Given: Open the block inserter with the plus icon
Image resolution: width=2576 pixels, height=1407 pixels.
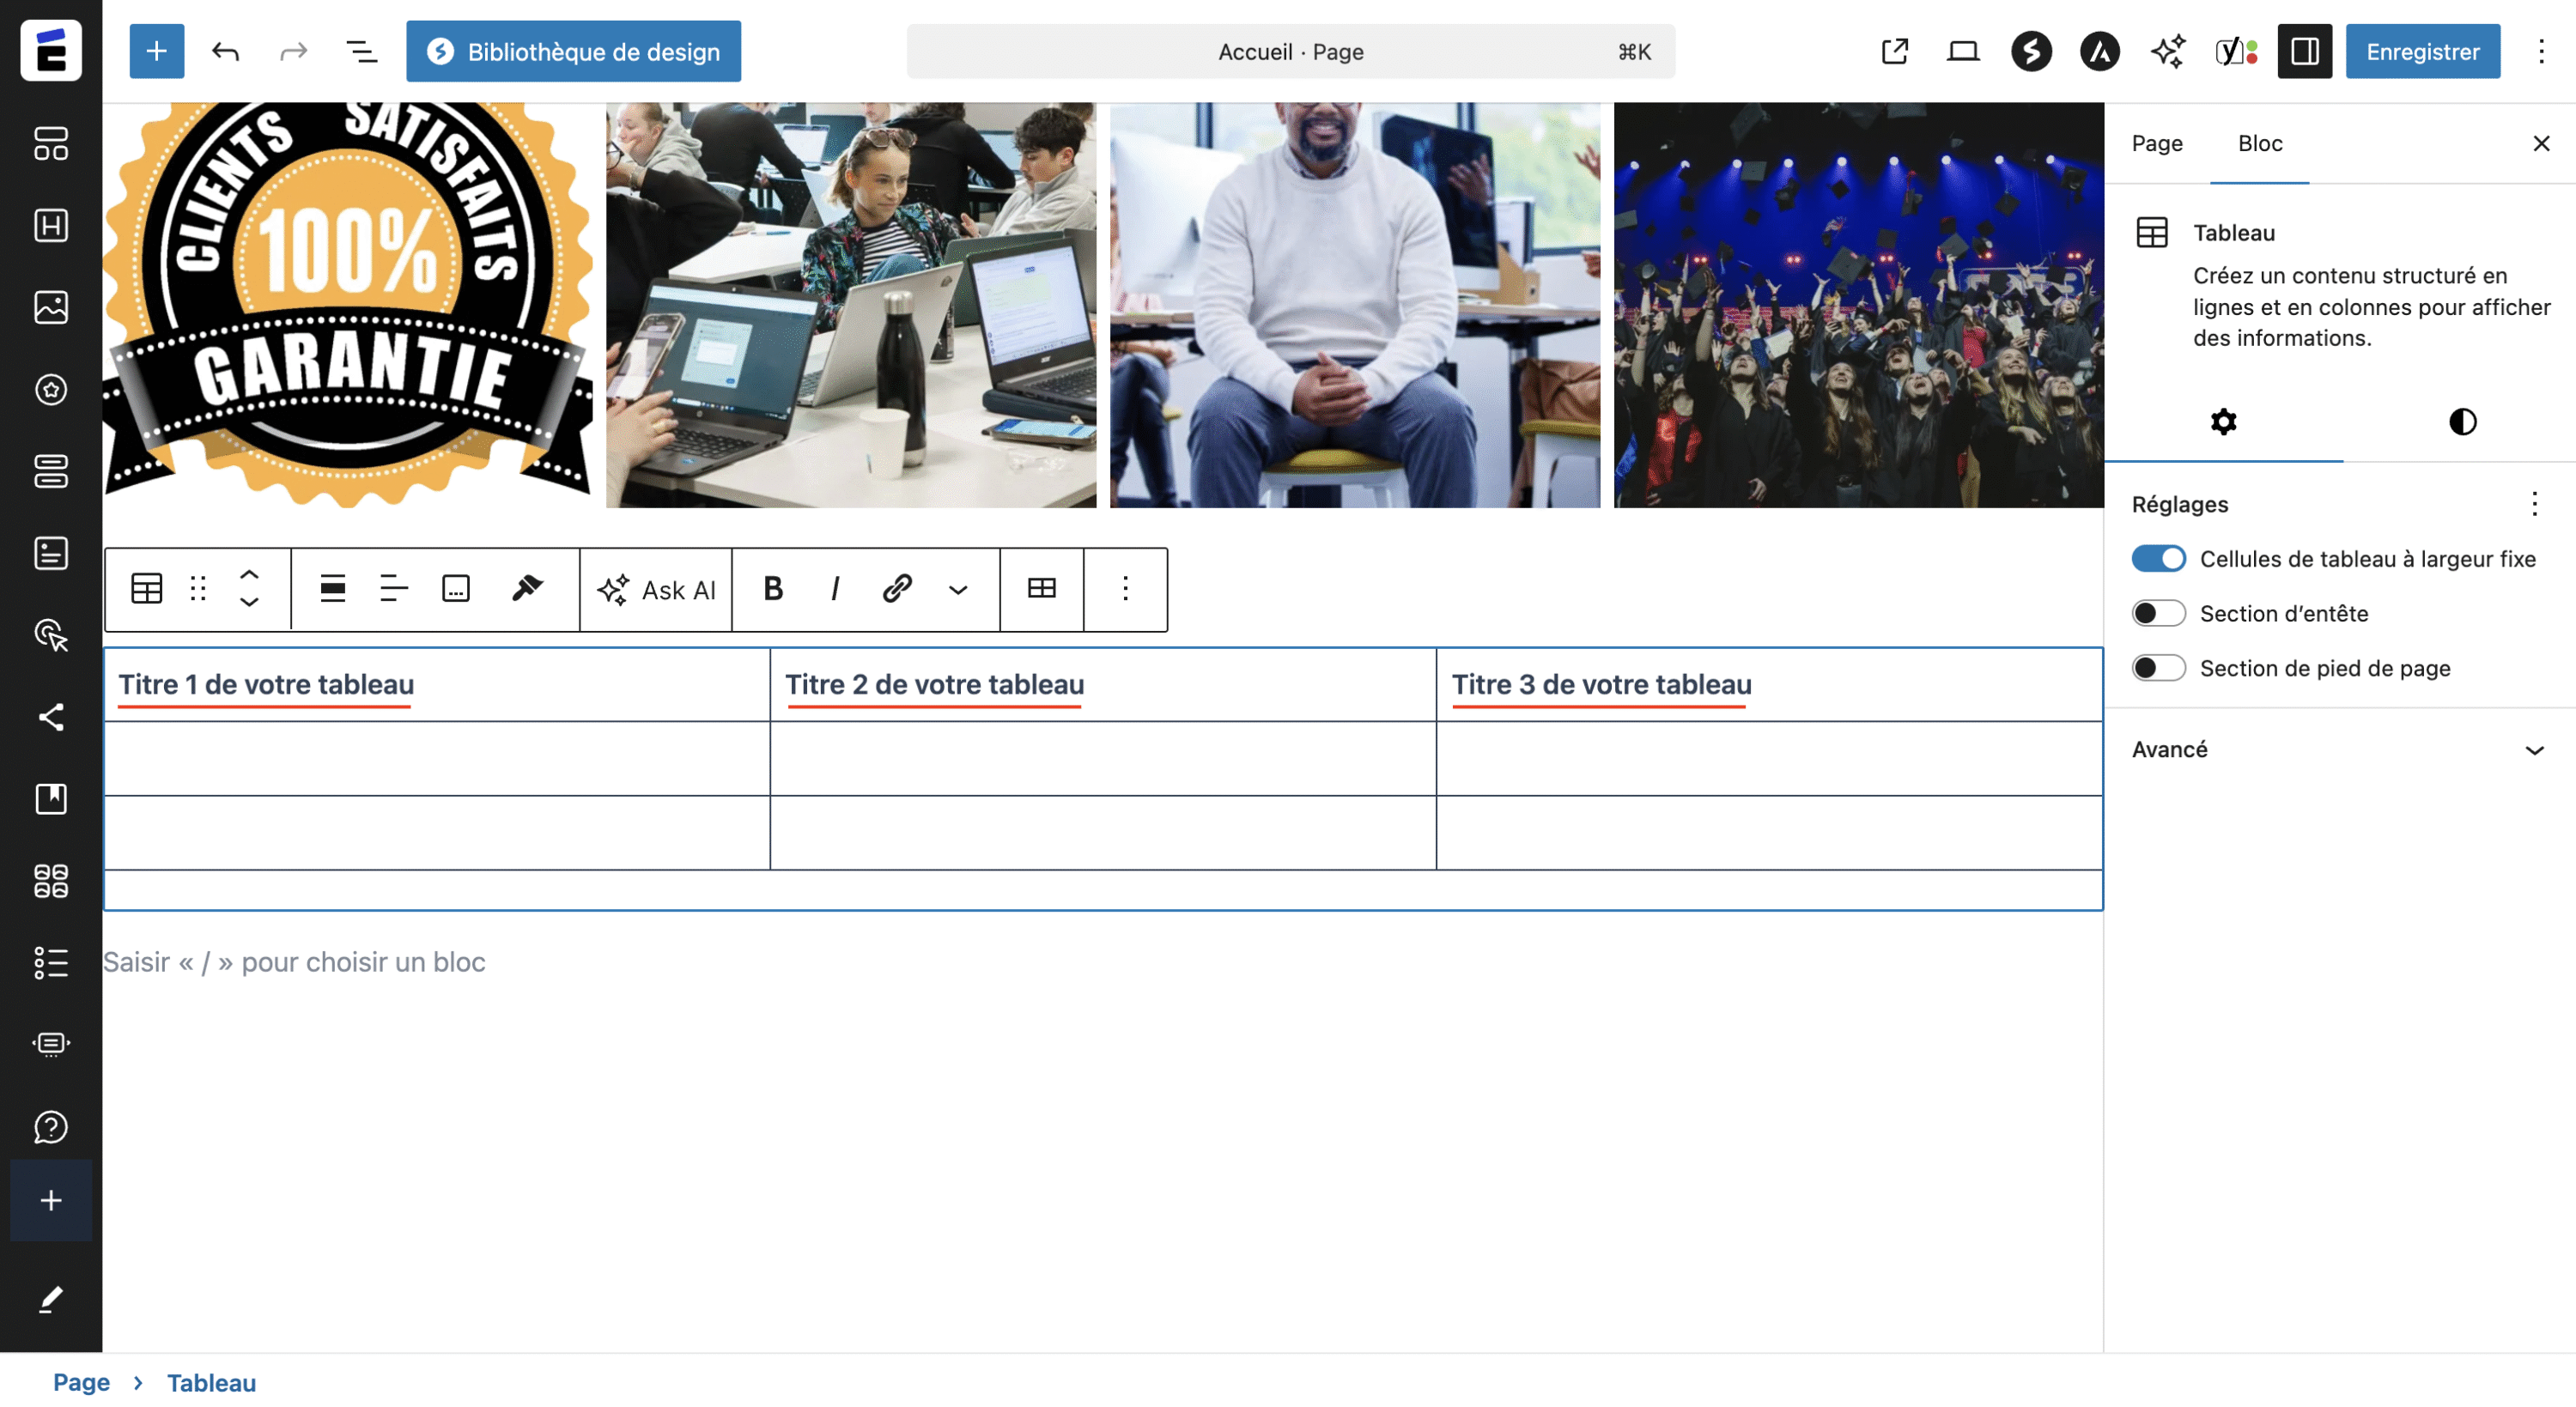Looking at the screenshot, I should [x=156, y=51].
